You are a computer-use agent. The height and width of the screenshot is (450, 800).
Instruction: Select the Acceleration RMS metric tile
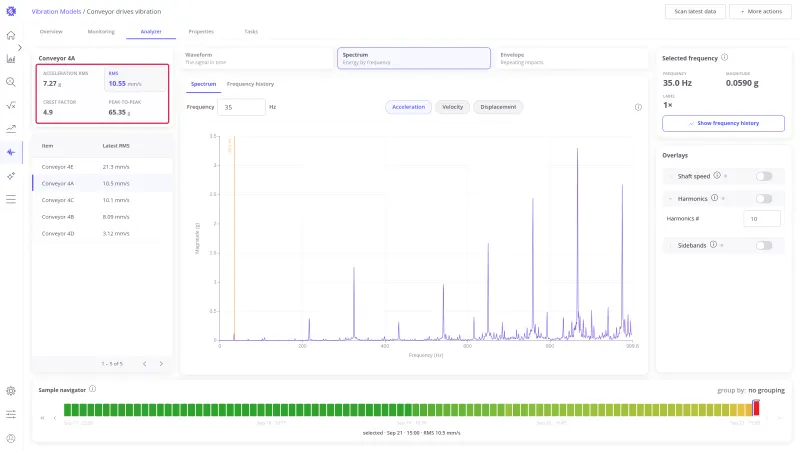71,79
